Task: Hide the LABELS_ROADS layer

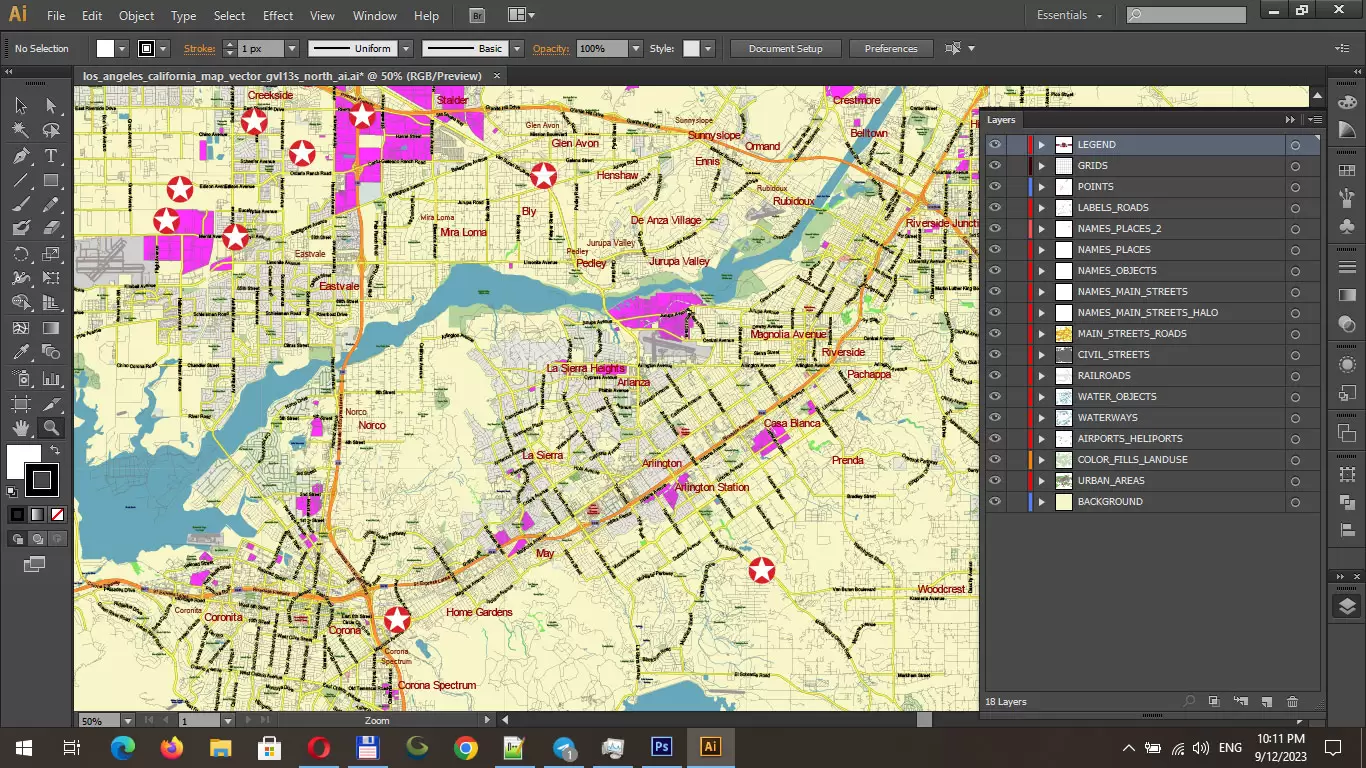Action: pyautogui.click(x=995, y=208)
